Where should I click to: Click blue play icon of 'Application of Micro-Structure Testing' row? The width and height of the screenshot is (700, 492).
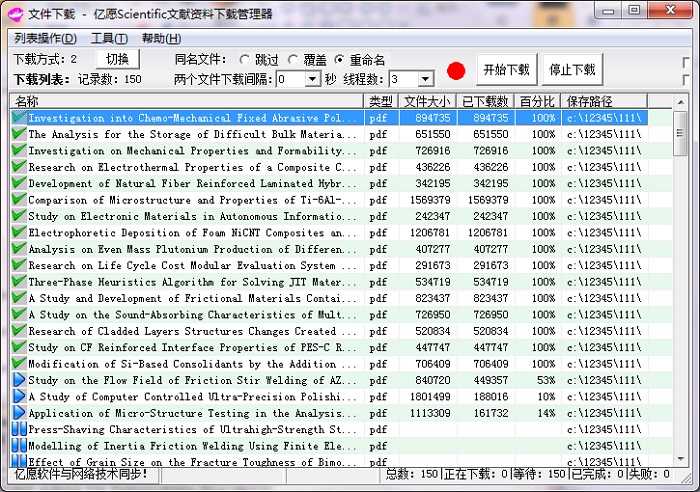[19, 413]
